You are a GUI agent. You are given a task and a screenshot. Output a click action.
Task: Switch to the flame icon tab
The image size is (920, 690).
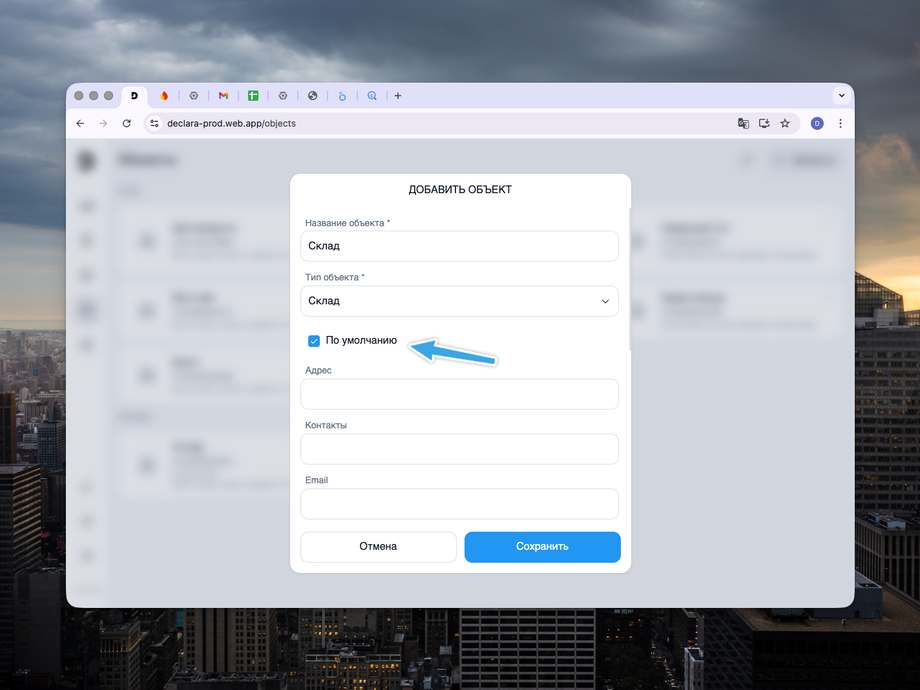point(164,96)
